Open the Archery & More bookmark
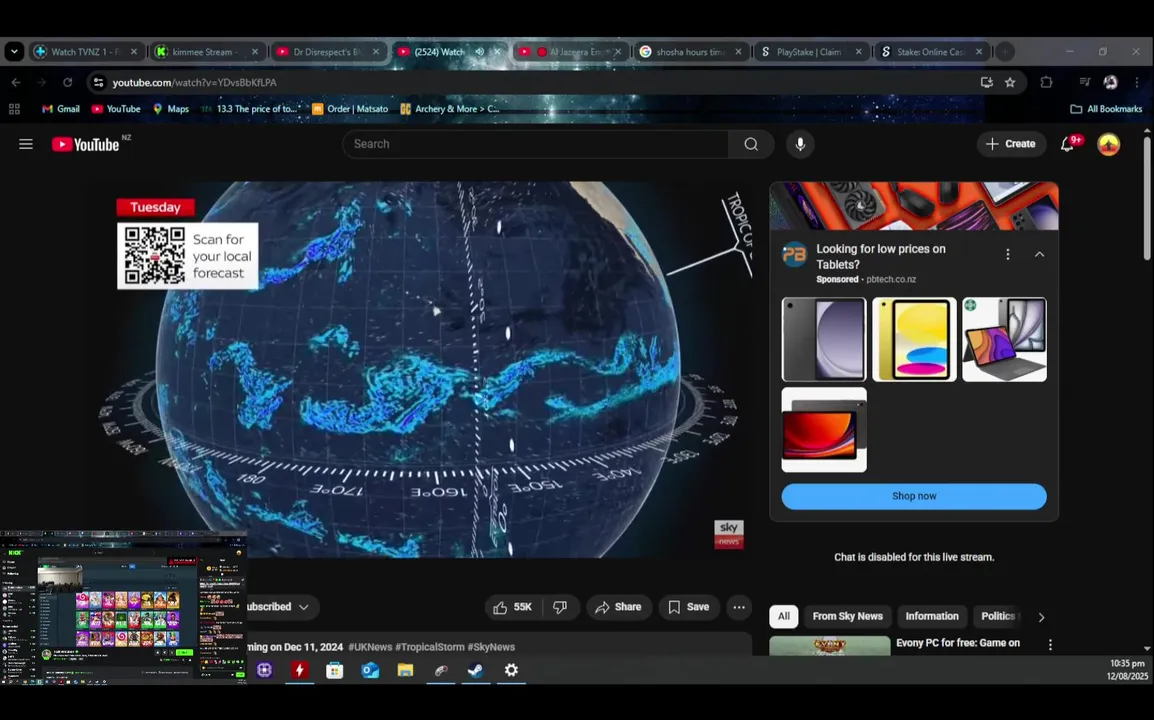This screenshot has height=720, width=1154. click(450, 109)
